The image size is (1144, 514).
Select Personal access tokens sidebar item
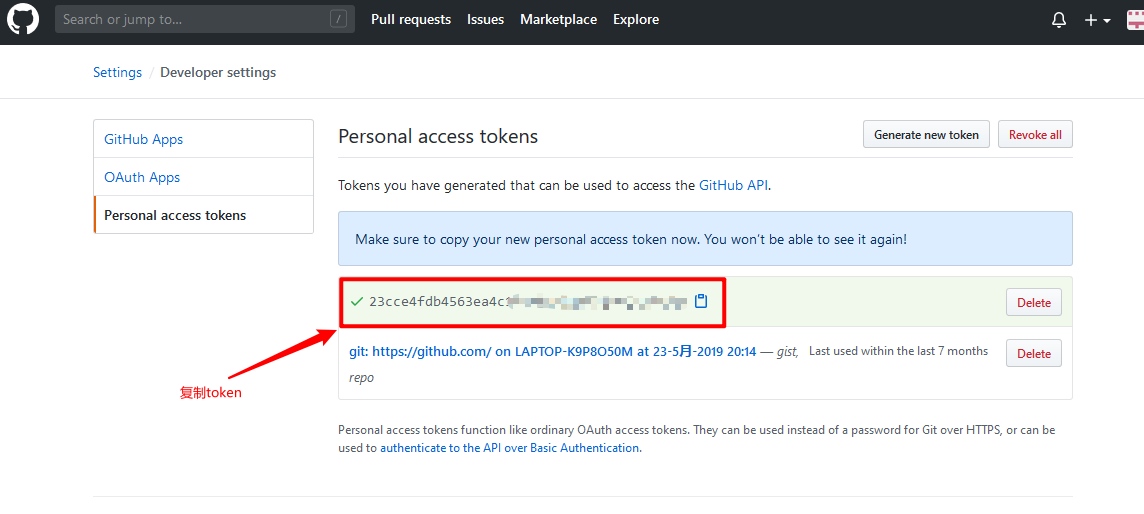coord(175,215)
